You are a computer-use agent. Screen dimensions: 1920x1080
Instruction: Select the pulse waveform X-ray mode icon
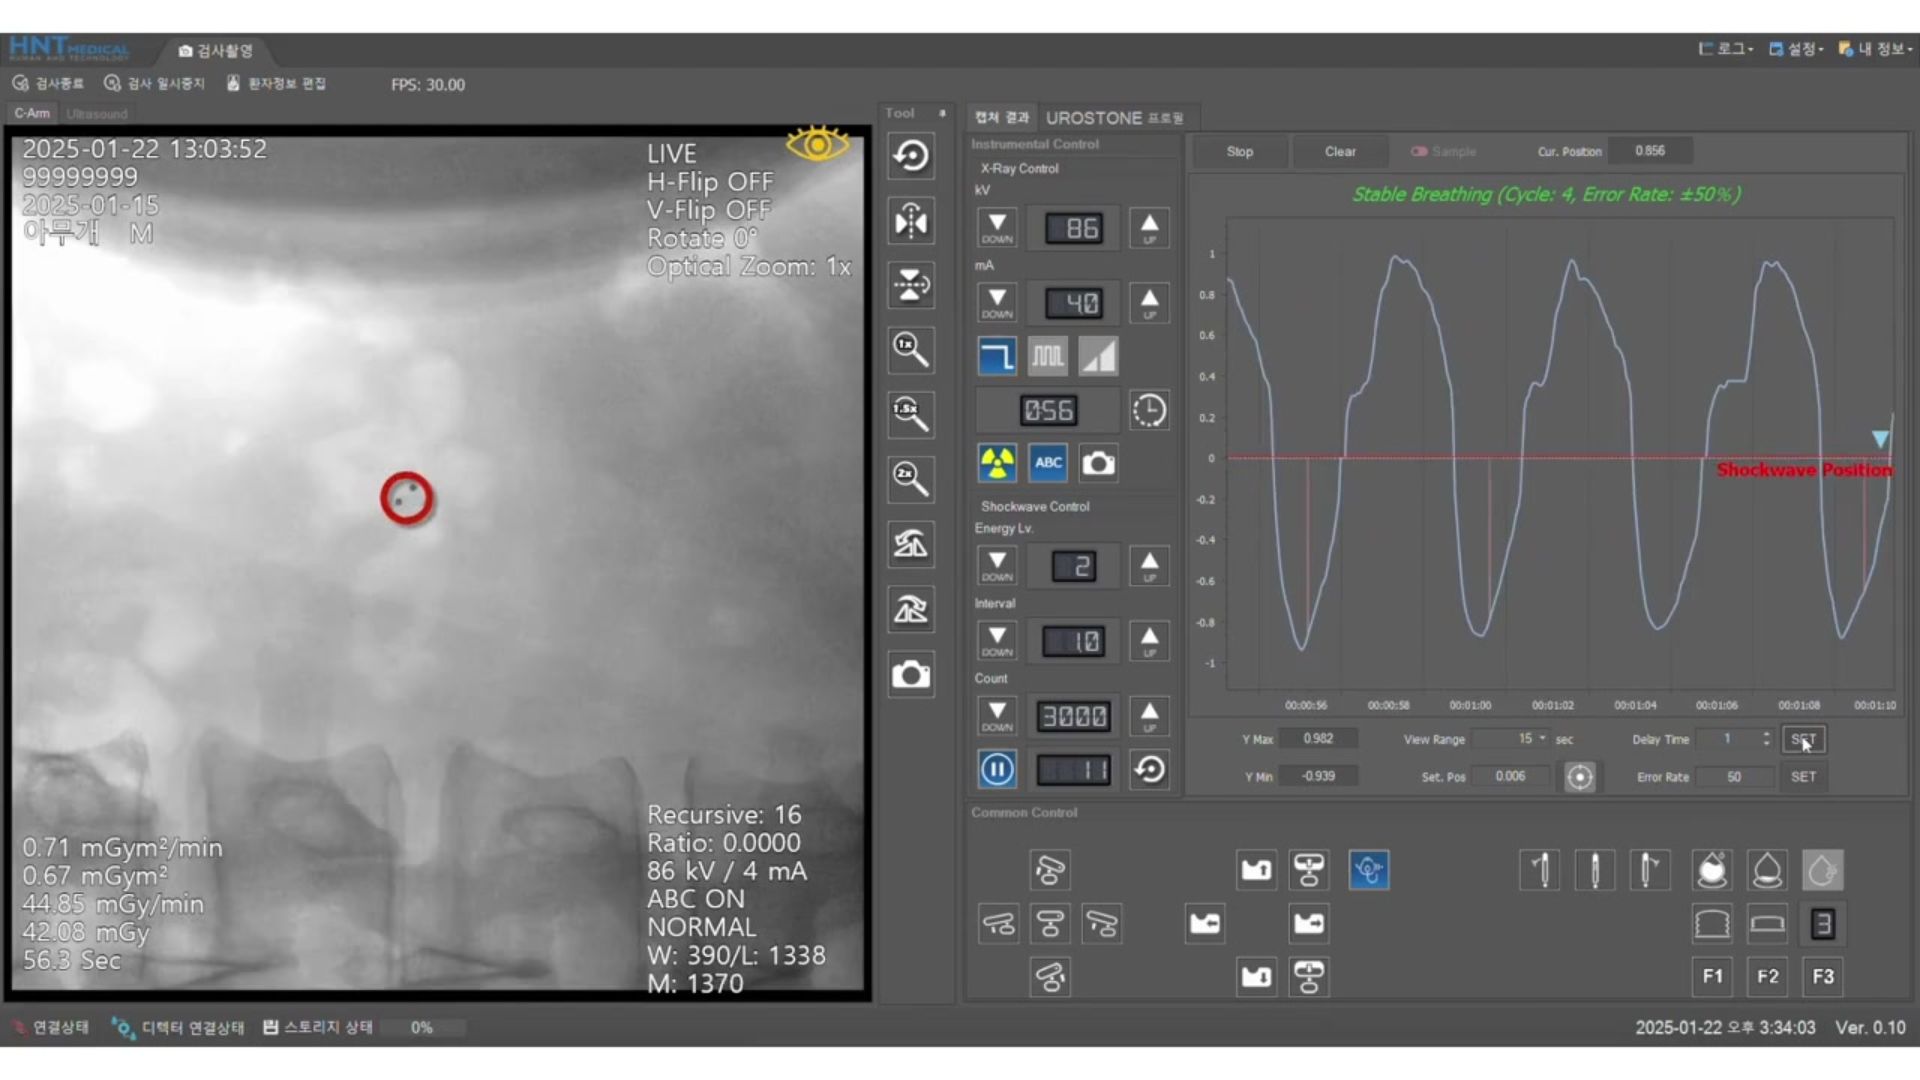pyautogui.click(x=1047, y=357)
